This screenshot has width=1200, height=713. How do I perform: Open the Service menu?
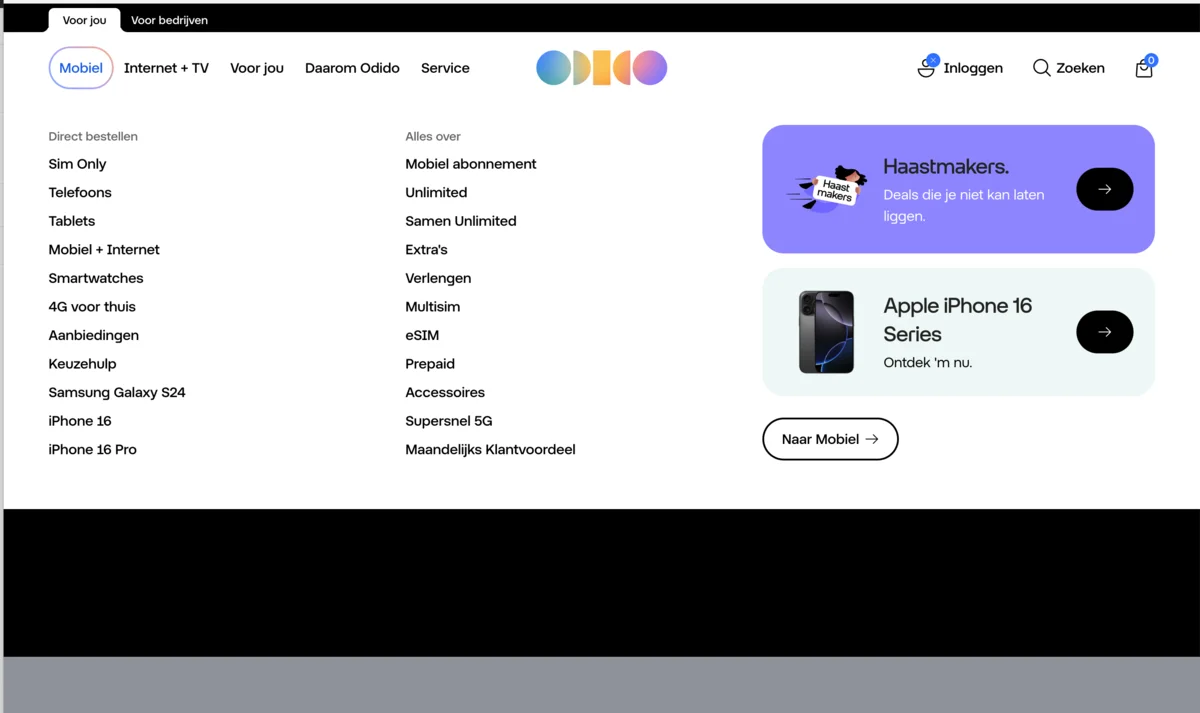coord(445,68)
